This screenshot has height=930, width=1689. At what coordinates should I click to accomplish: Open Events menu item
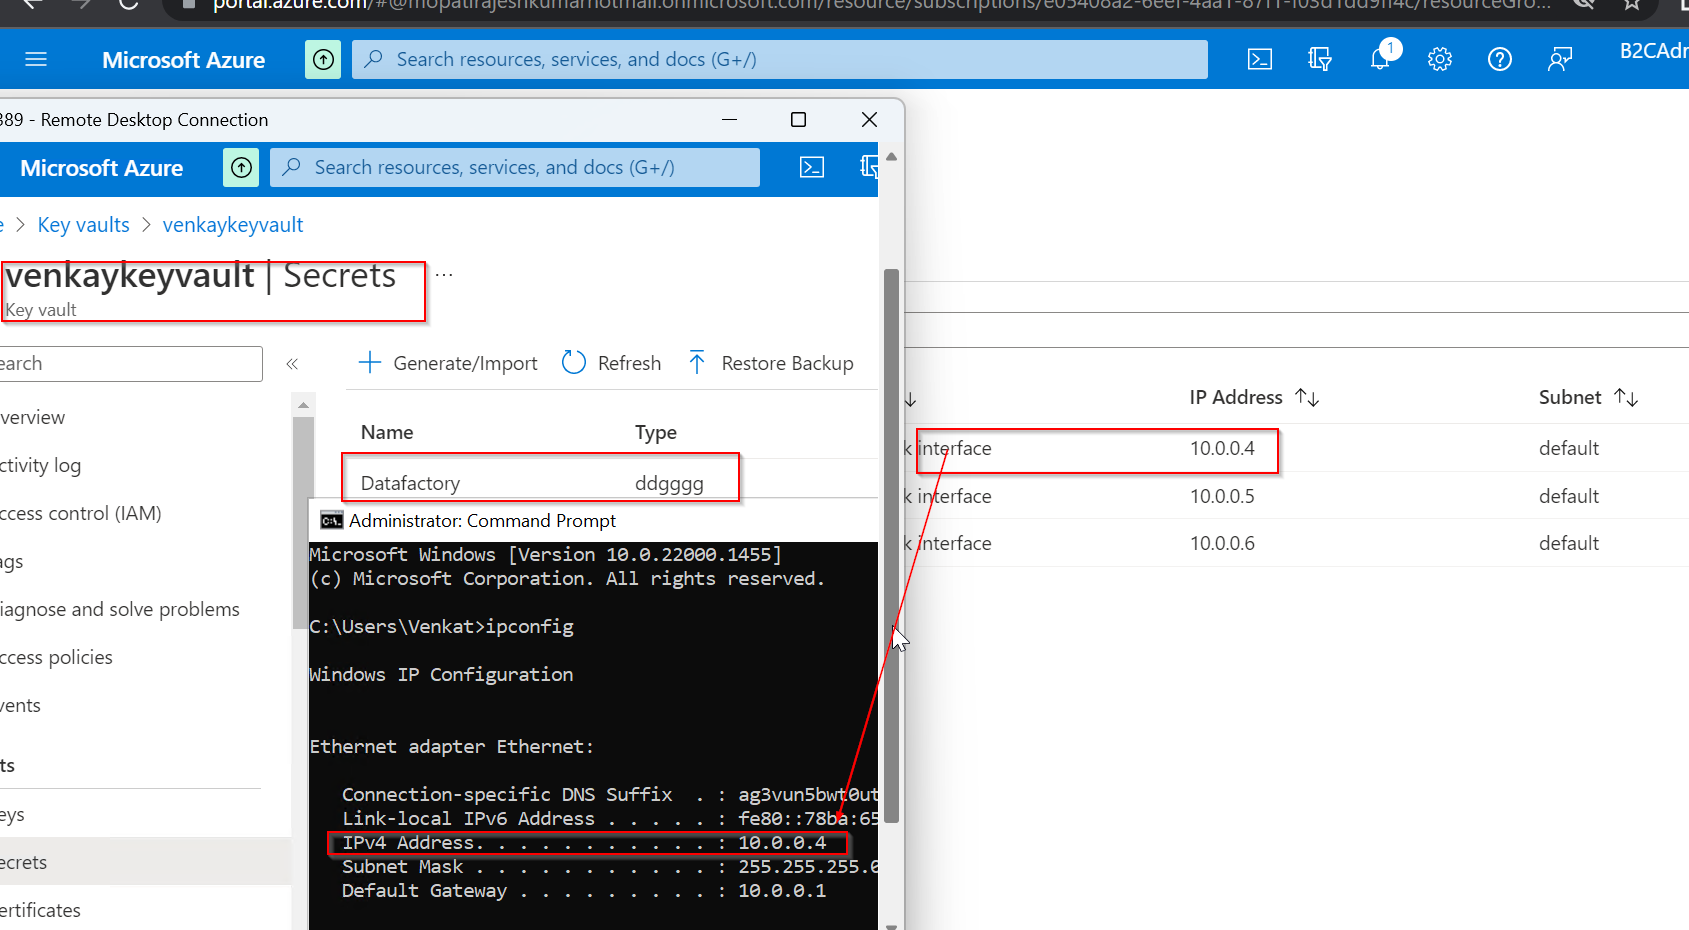pos(21,705)
